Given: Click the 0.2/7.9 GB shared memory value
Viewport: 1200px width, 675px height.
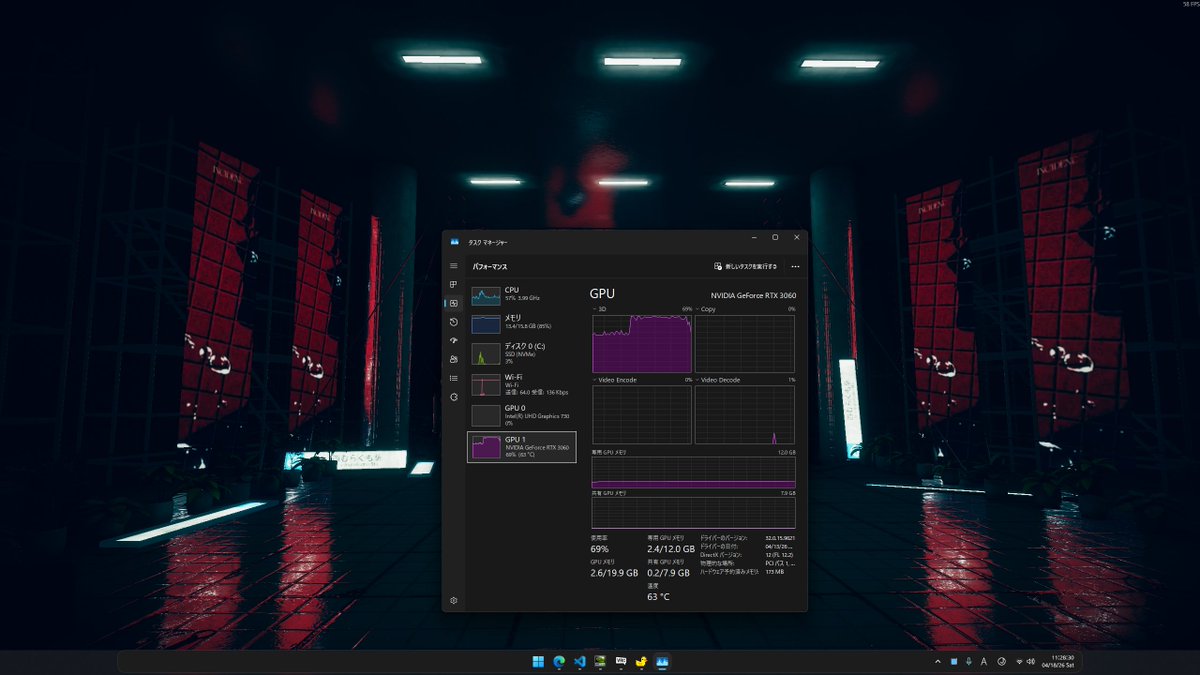Looking at the screenshot, I should click(667, 573).
